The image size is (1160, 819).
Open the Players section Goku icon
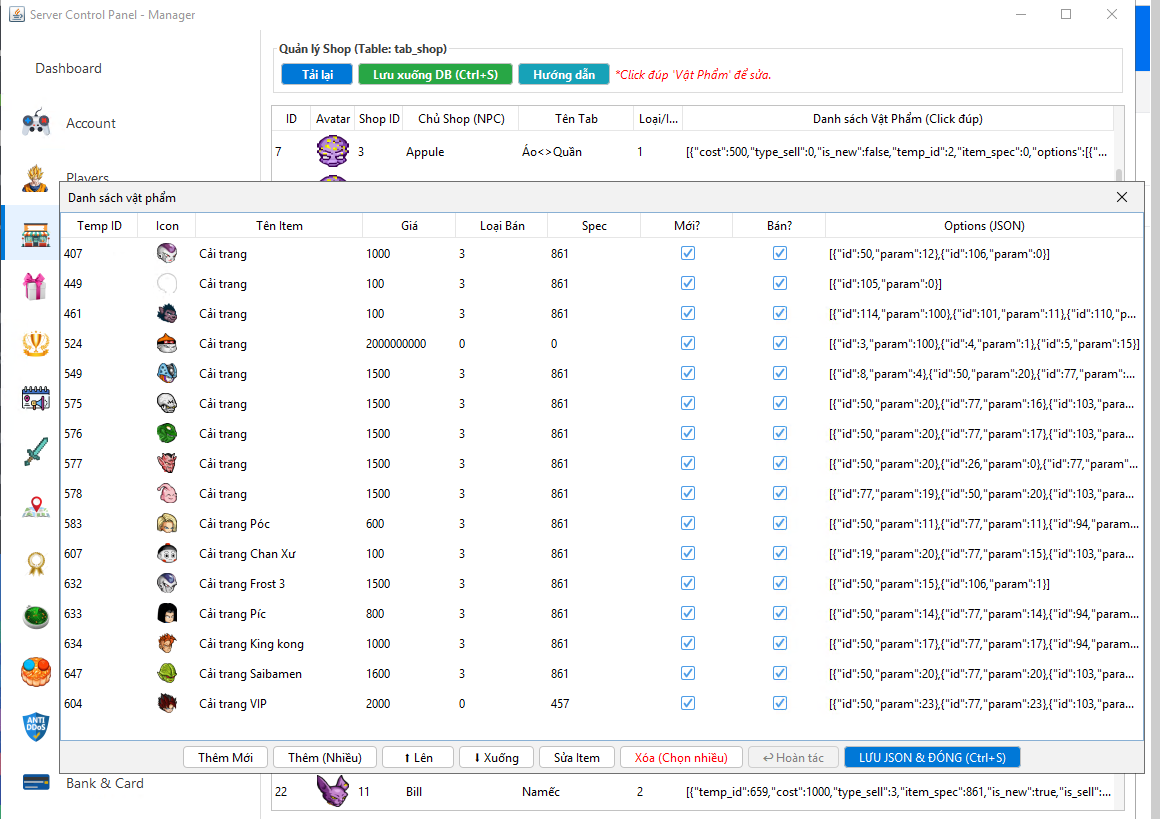[36, 178]
